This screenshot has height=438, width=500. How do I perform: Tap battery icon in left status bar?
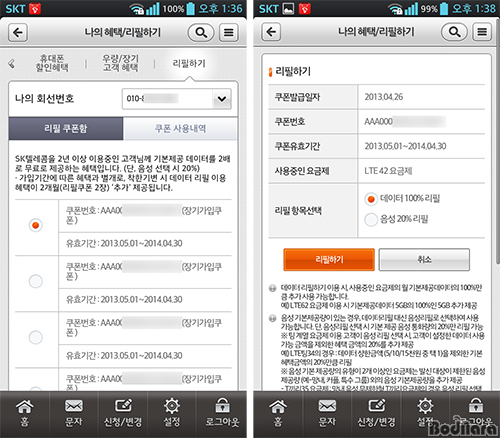191,8
